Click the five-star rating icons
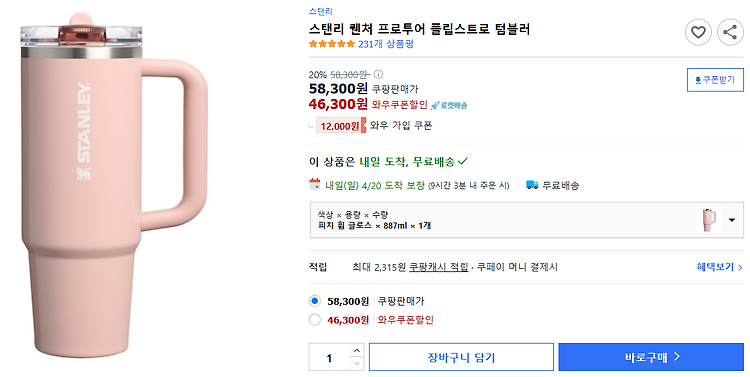The width and height of the screenshot is (750, 377). pyautogui.click(x=332, y=44)
